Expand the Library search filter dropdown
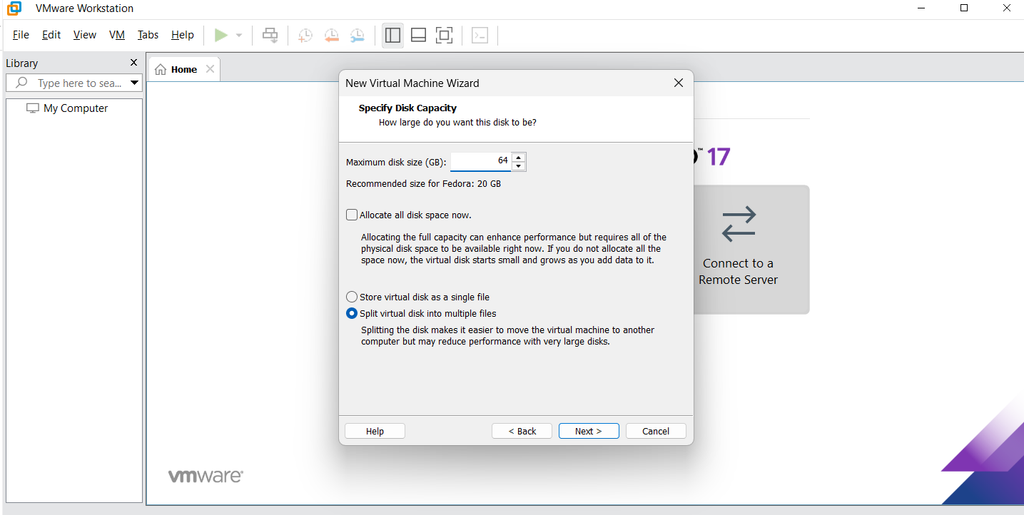 click(x=135, y=83)
